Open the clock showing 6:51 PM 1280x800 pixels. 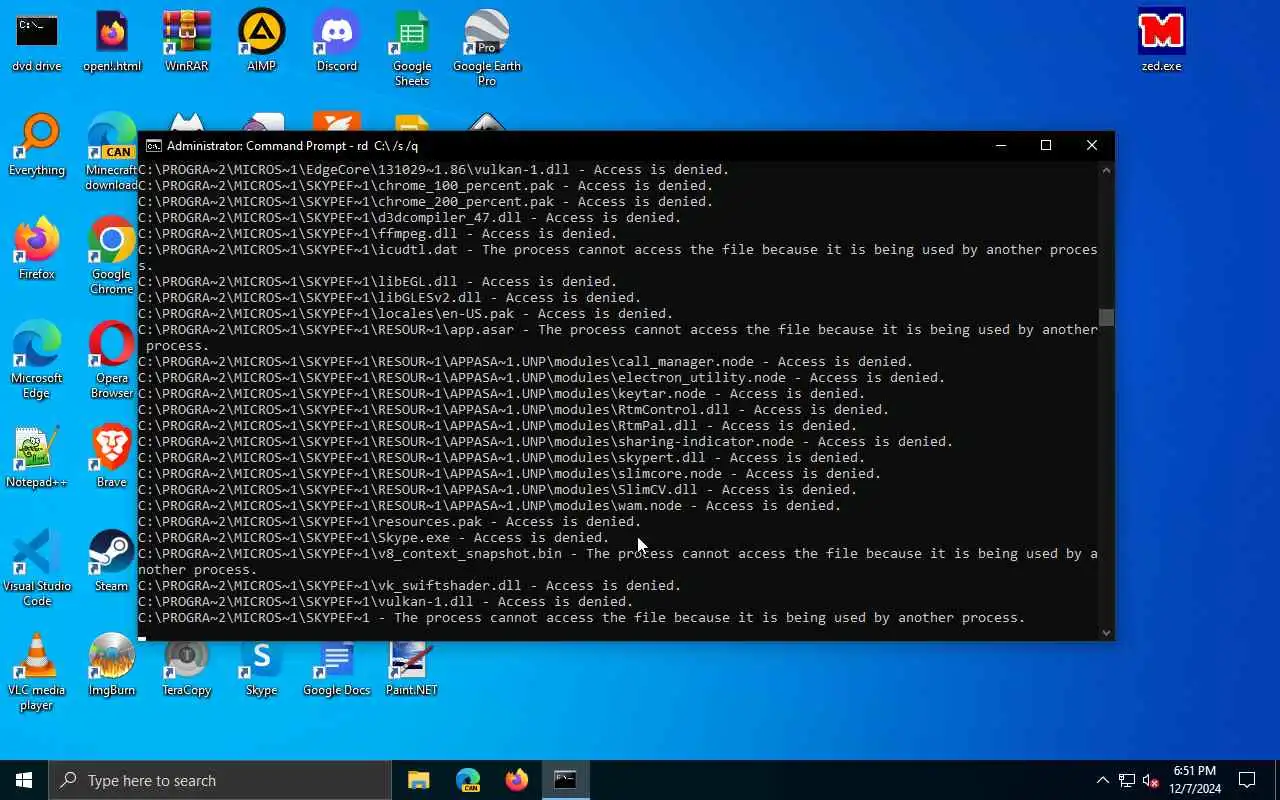(1196, 780)
